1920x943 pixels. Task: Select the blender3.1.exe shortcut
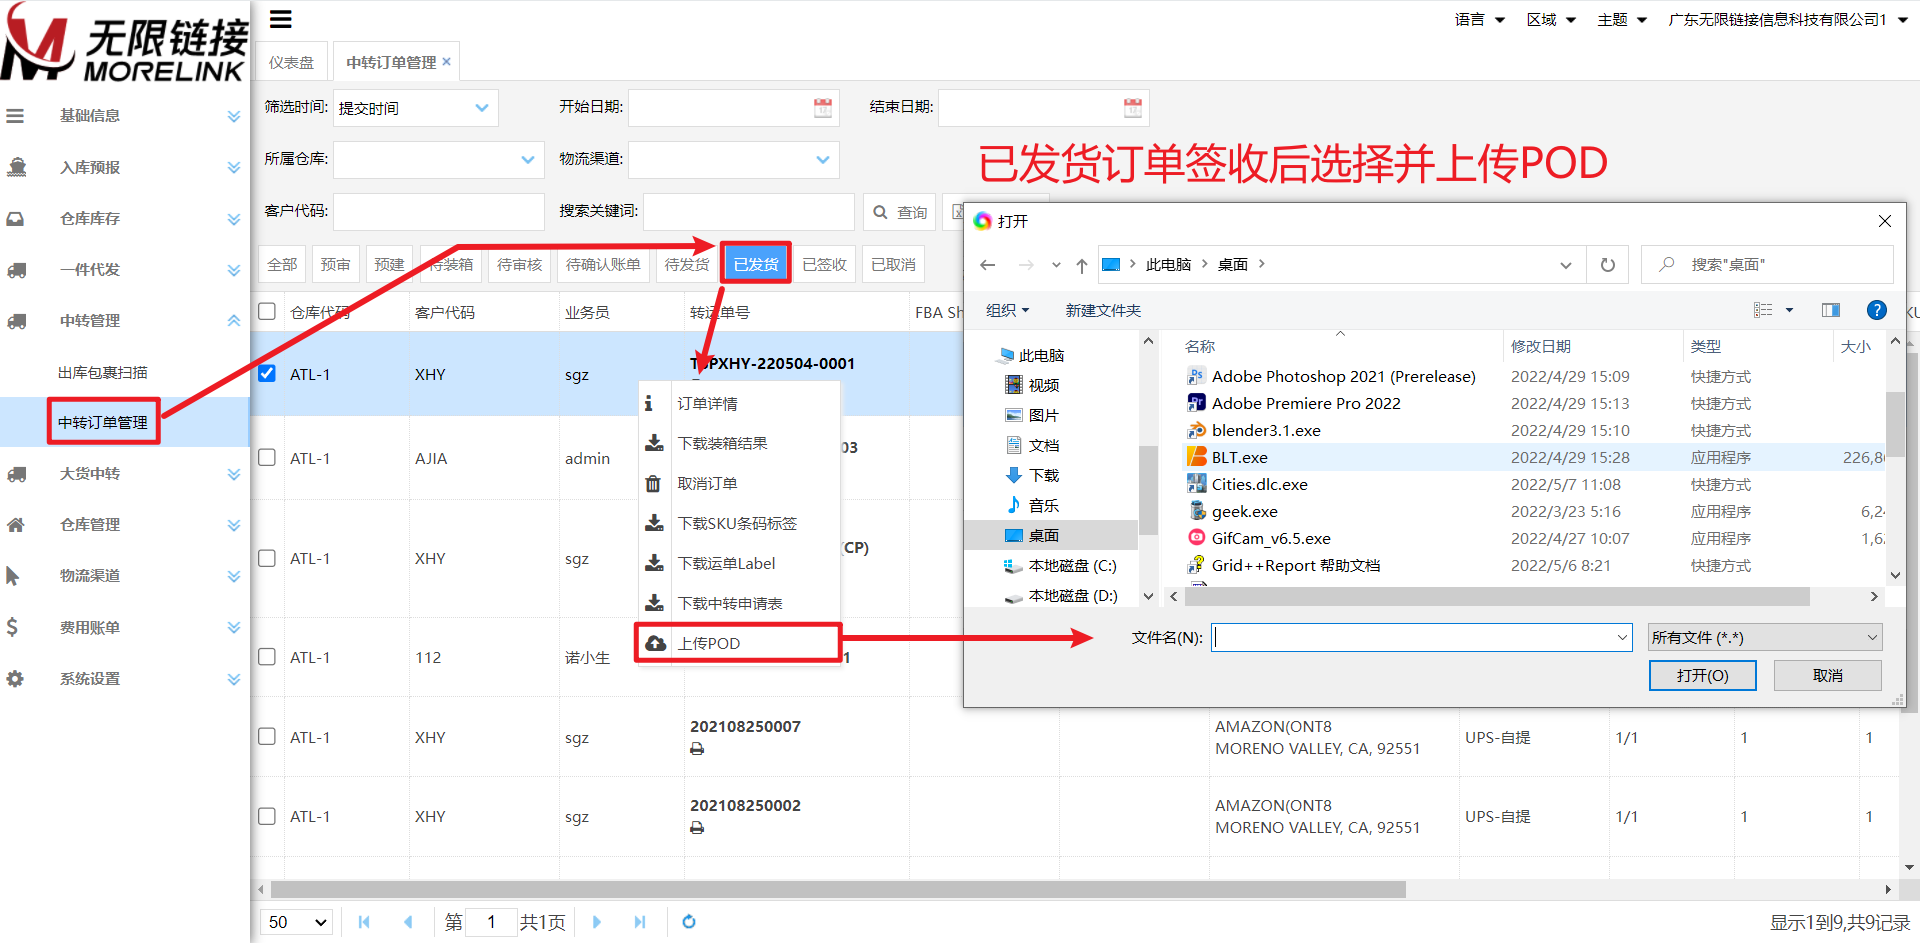1266,430
